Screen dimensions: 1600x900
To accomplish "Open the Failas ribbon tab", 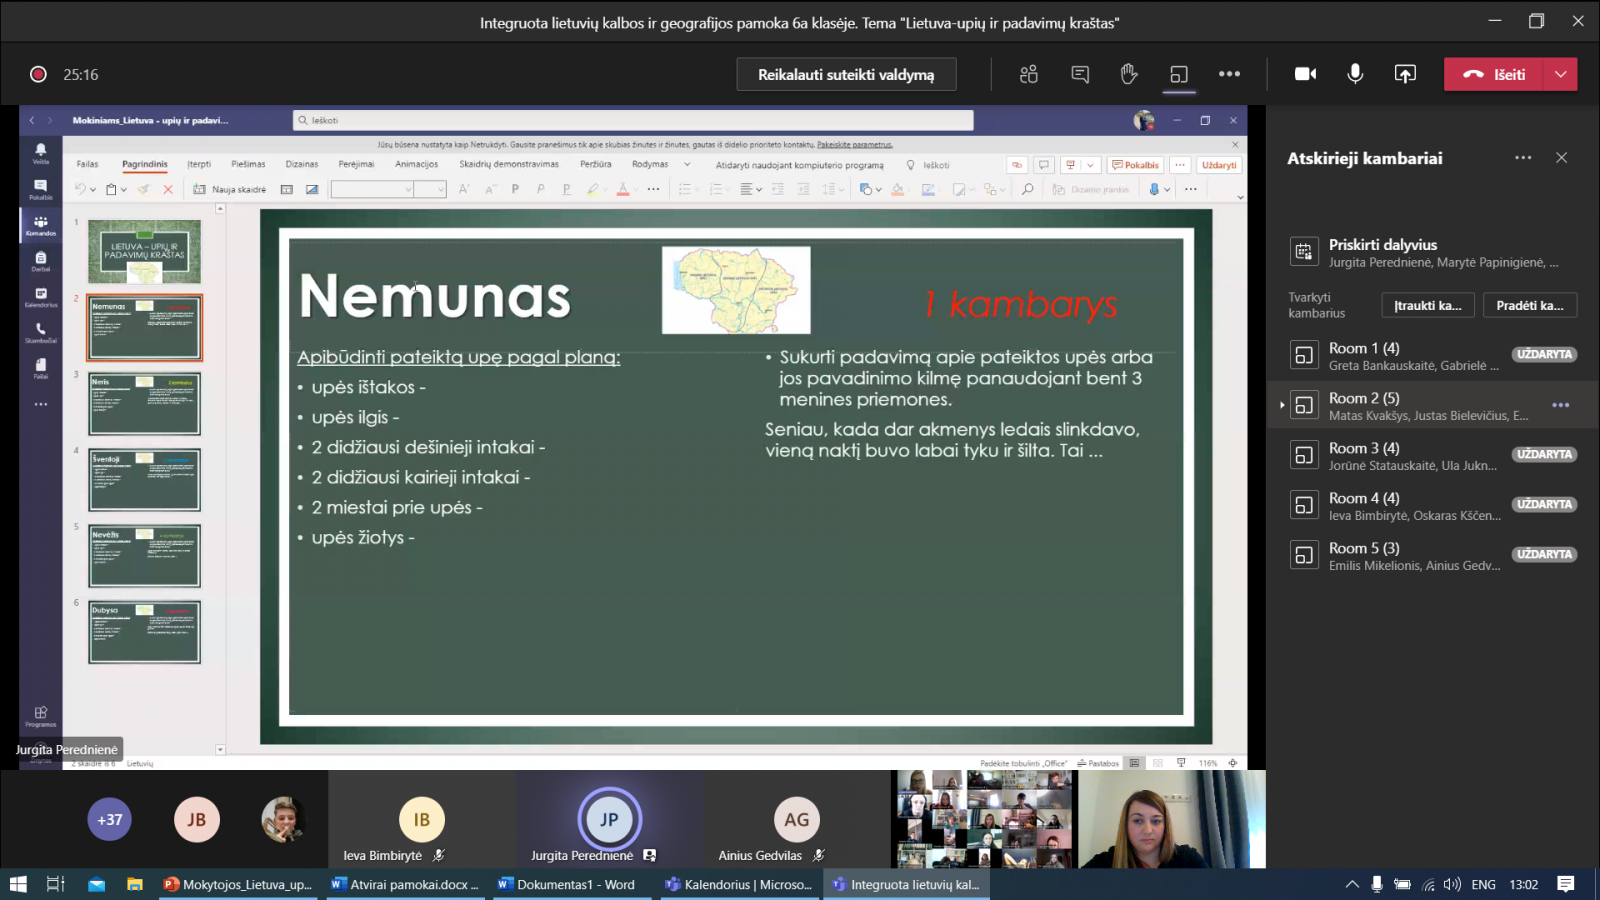I will (88, 164).
